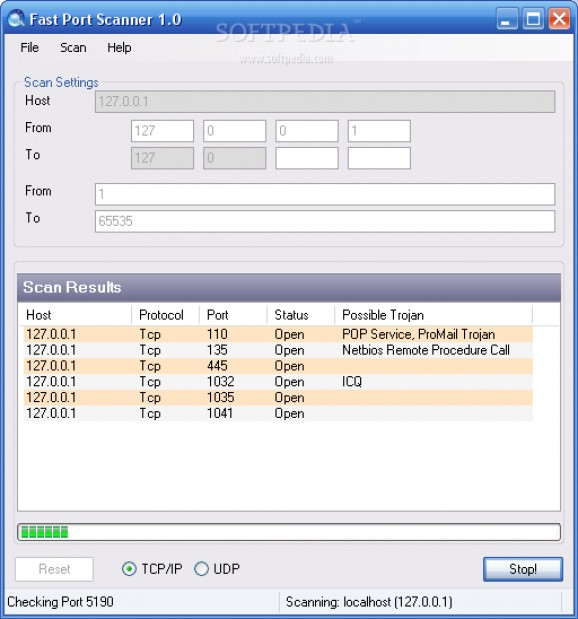
Task: Open the Help menu
Action: [x=119, y=48]
